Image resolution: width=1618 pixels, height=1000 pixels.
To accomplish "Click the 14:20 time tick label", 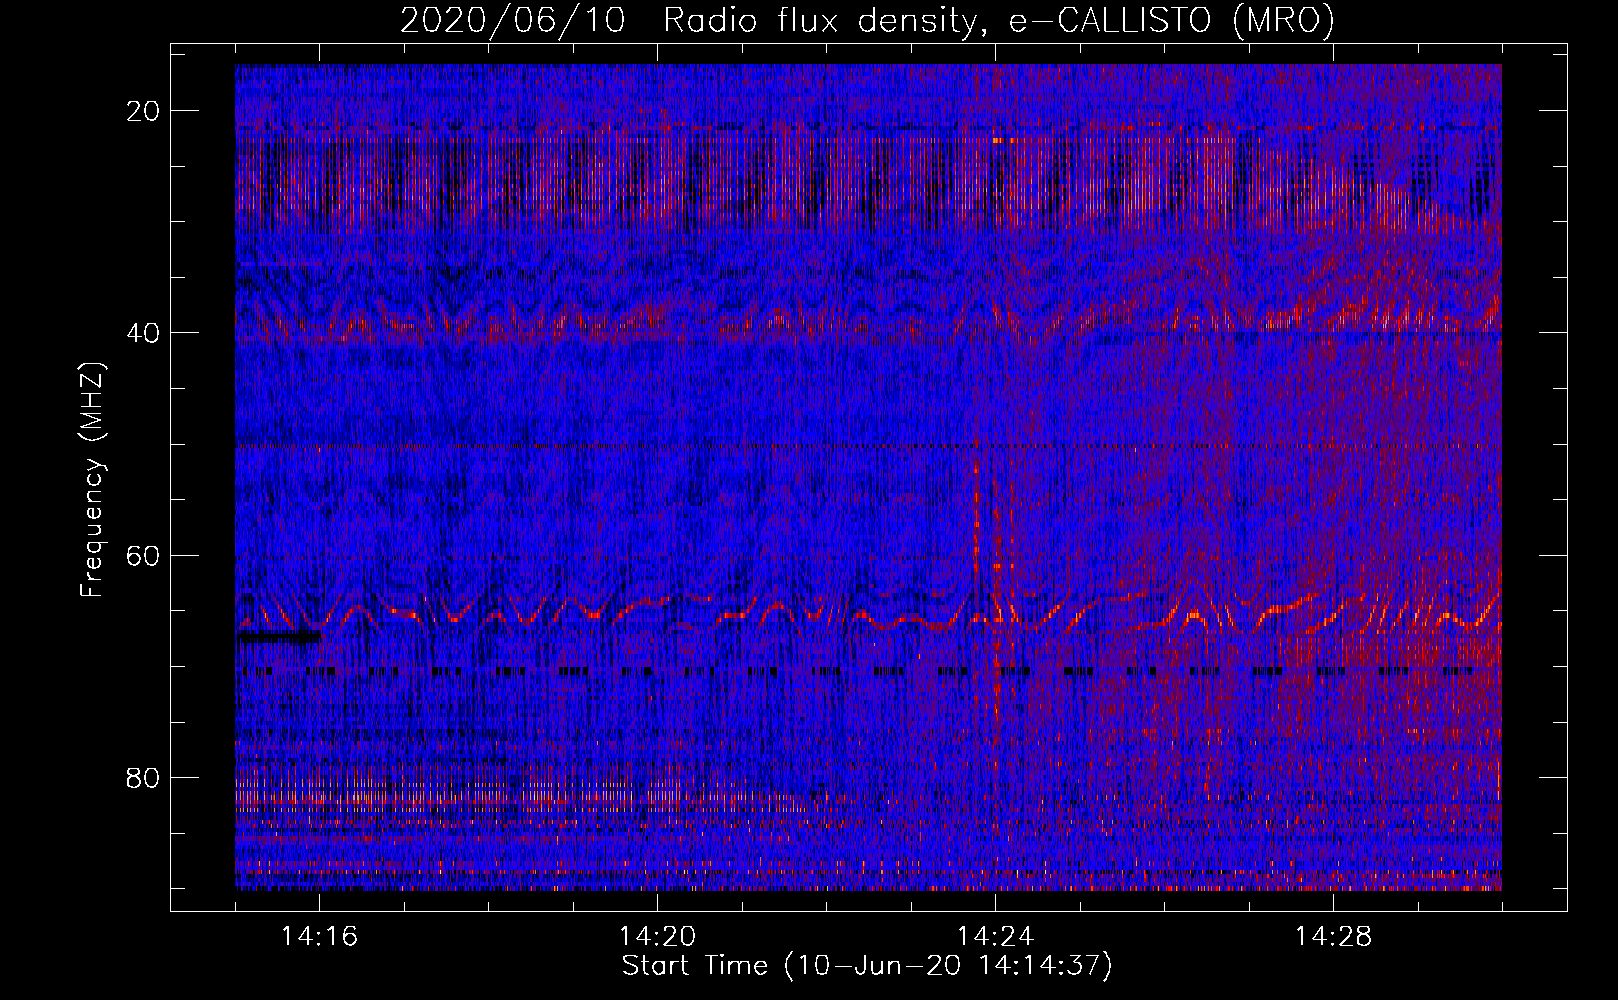I will click(x=657, y=937).
